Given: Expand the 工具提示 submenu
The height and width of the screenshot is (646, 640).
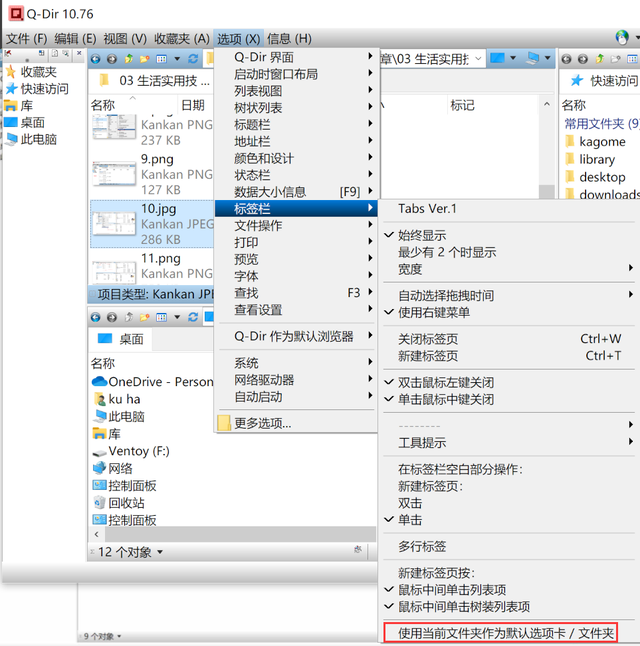Looking at the screenshot, I should pos(509,443).
